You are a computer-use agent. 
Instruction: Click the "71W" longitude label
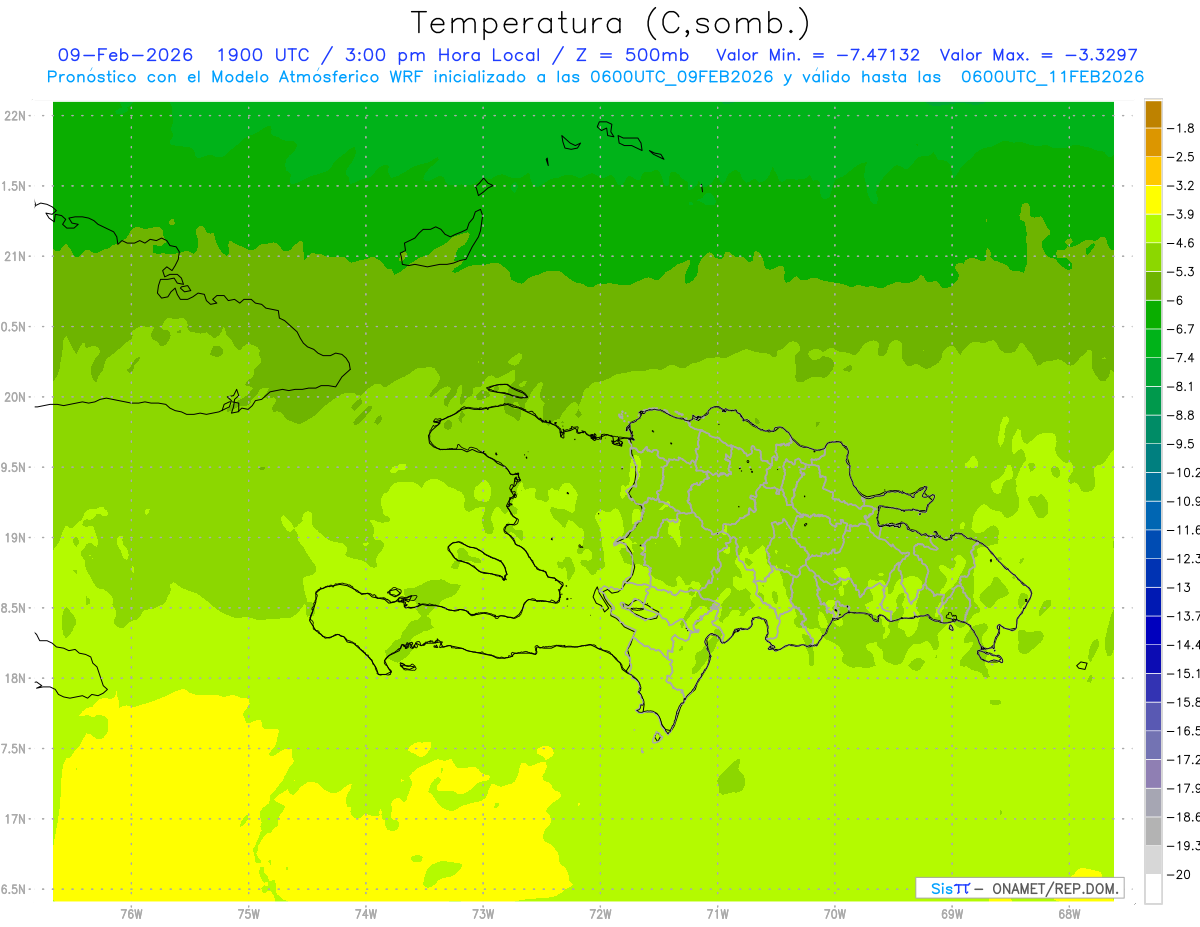(x=717, y=913)
